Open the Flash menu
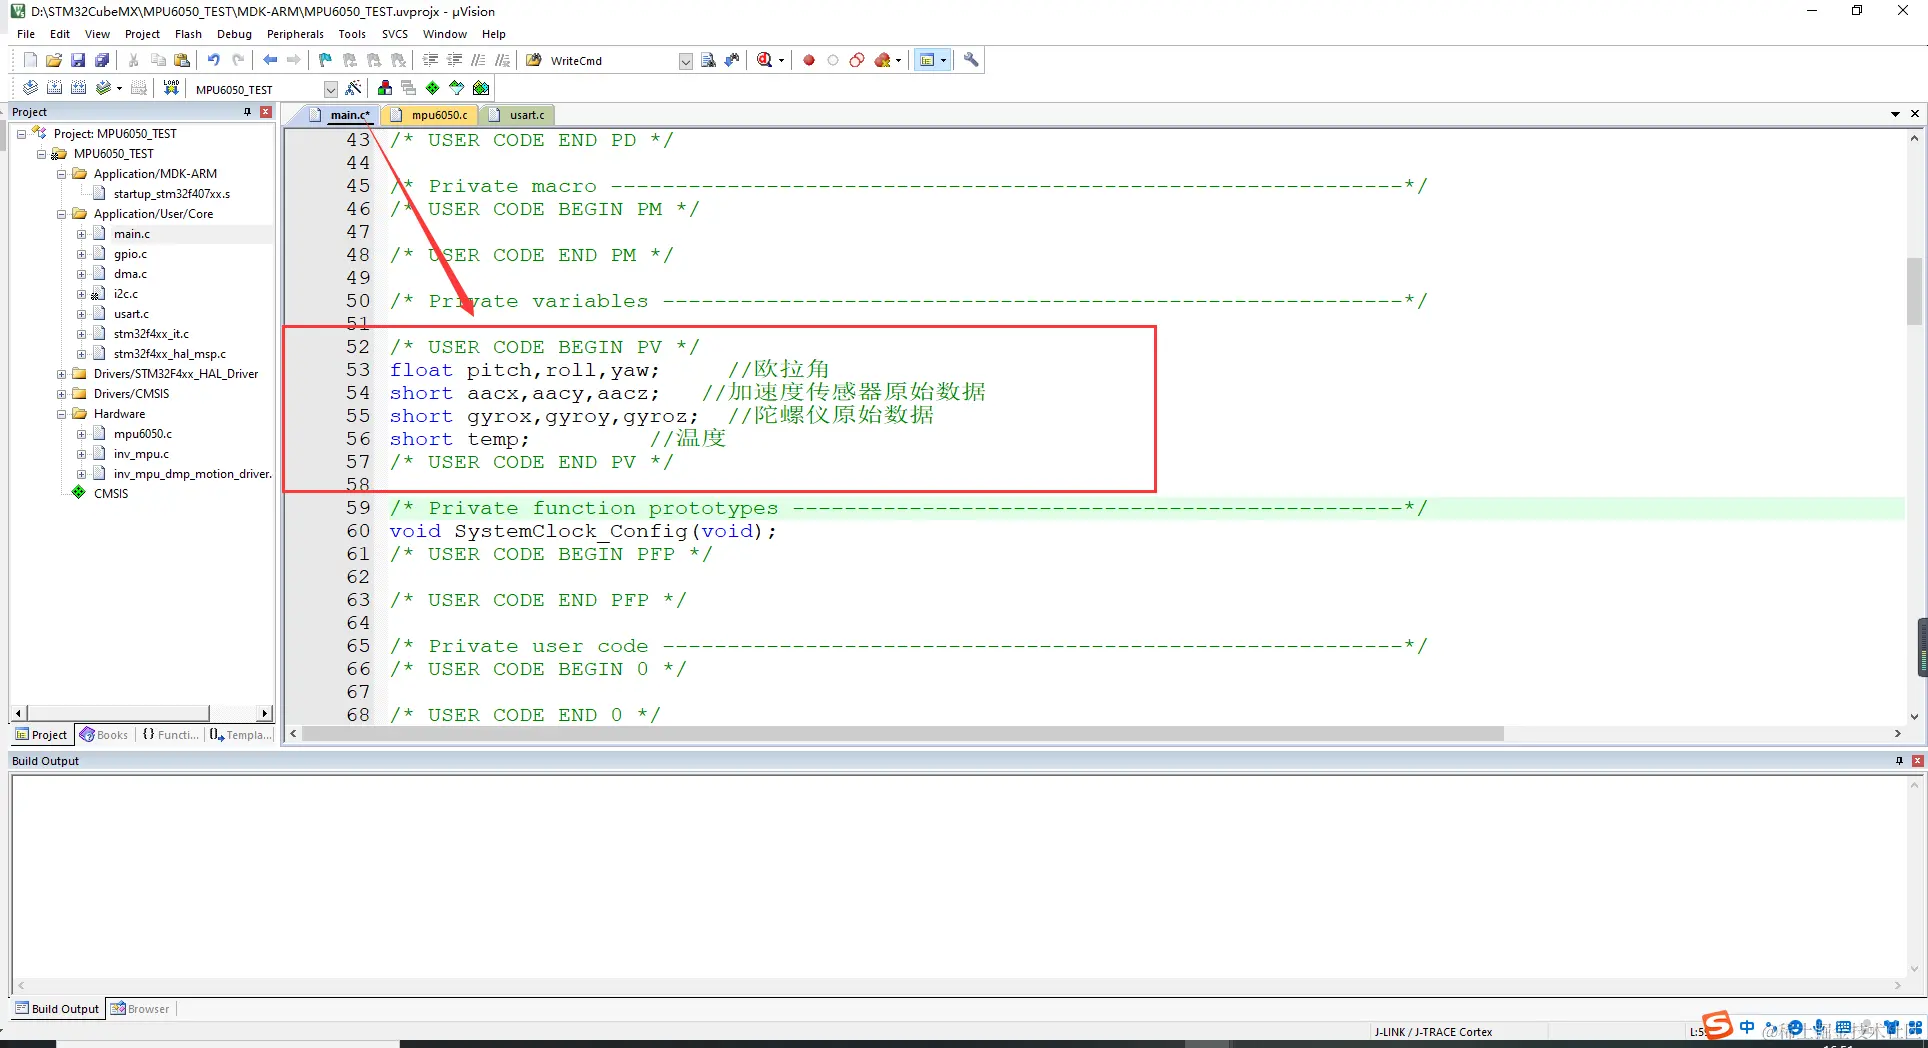The width and height of the screenshot is (1928, 1048). coord(188,34)
